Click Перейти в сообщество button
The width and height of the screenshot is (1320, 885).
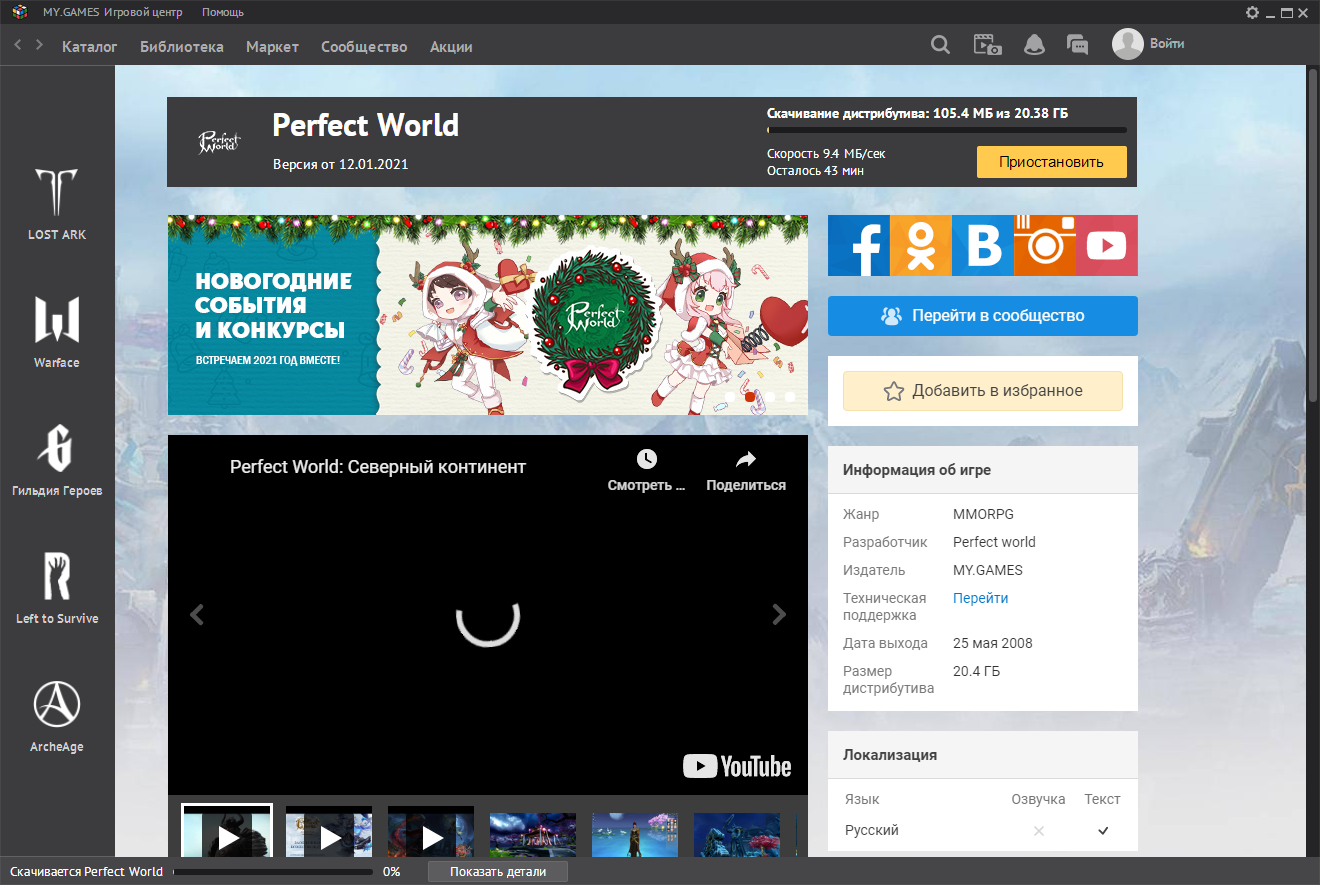[x=983, y=315]
